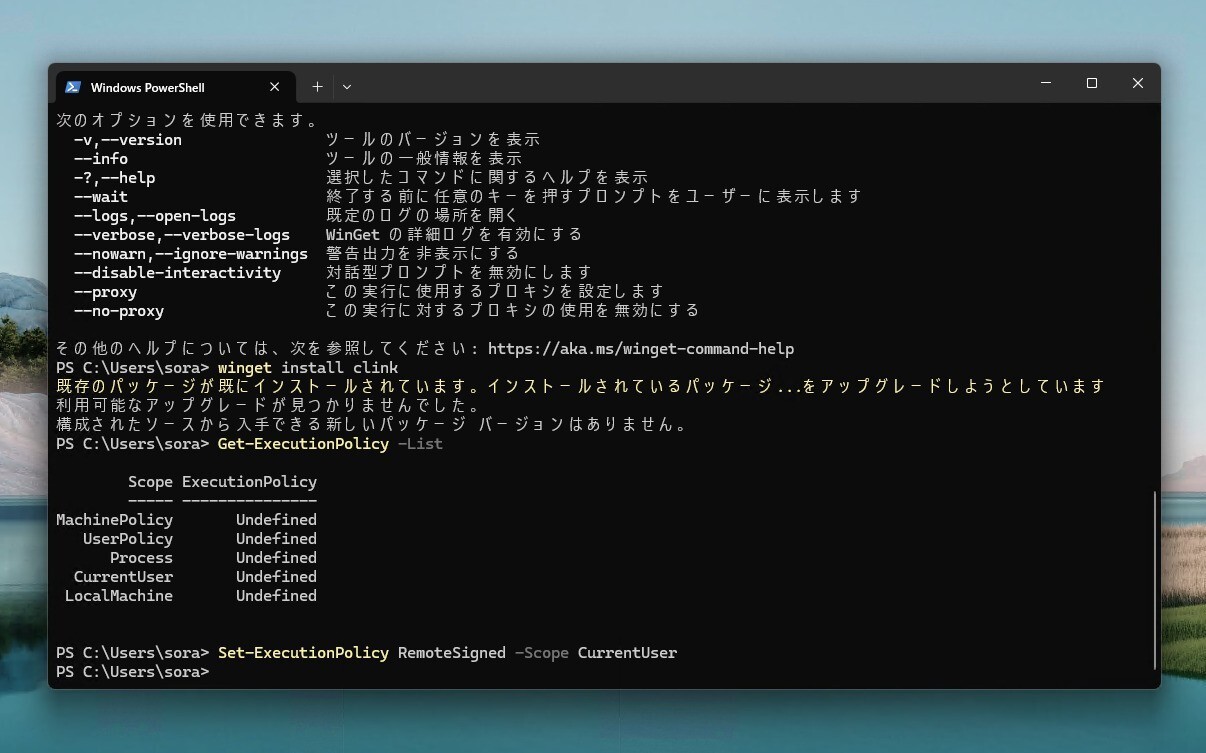Maximize the terminal window

point(1091,83)
